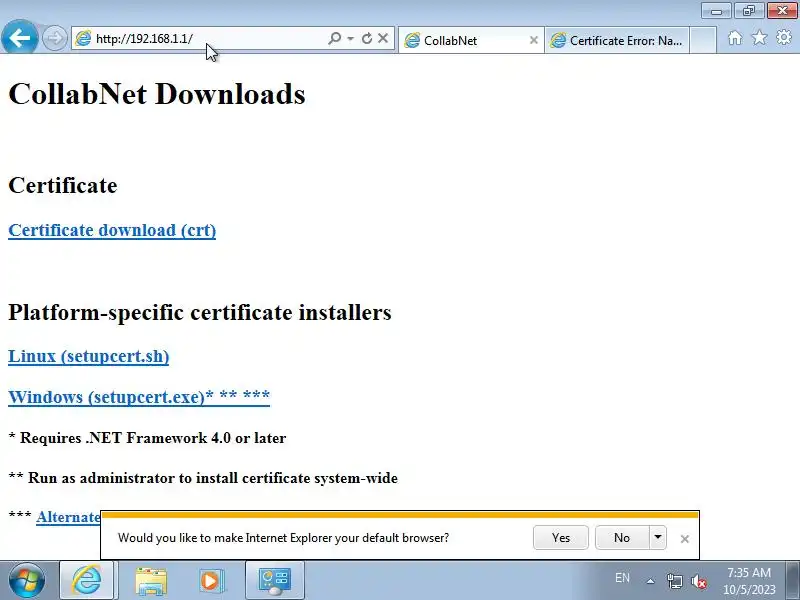800x600 pixels.
Task: Minimize the Internet Explorer window
Action: tap(716, 11)
